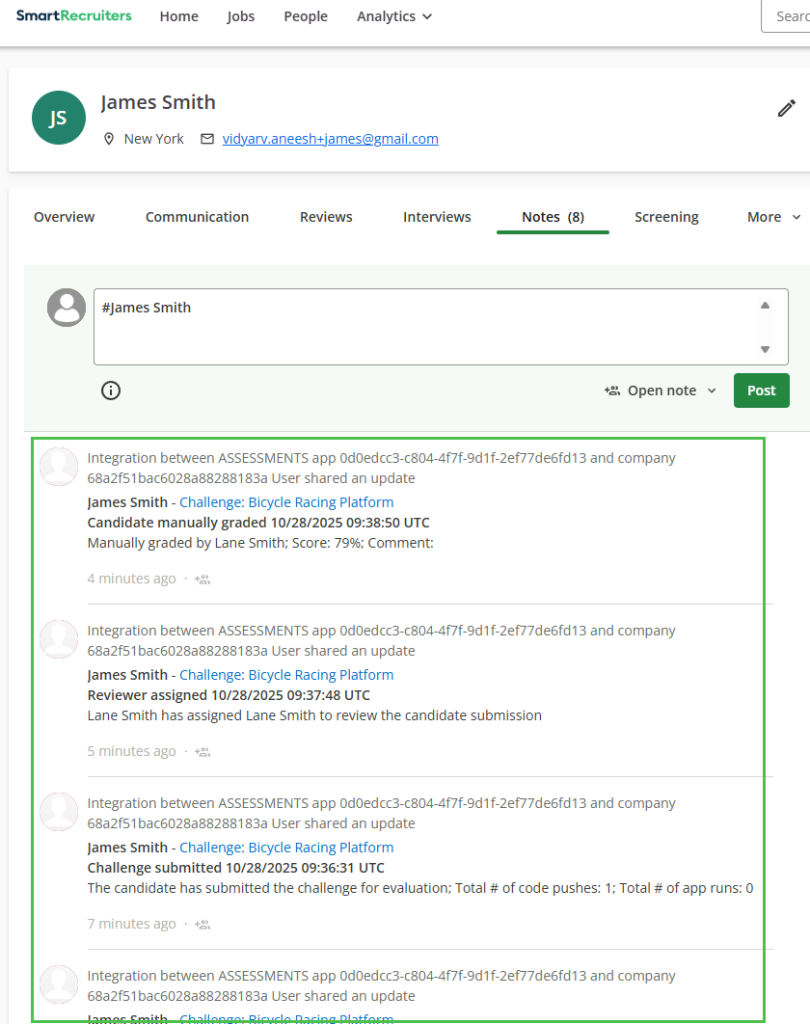The height and width of the screenshot is (1024, 810).
Task: Click scroll-down arrow in note text box
Action: pyautogui.click(x=765, y=349)
